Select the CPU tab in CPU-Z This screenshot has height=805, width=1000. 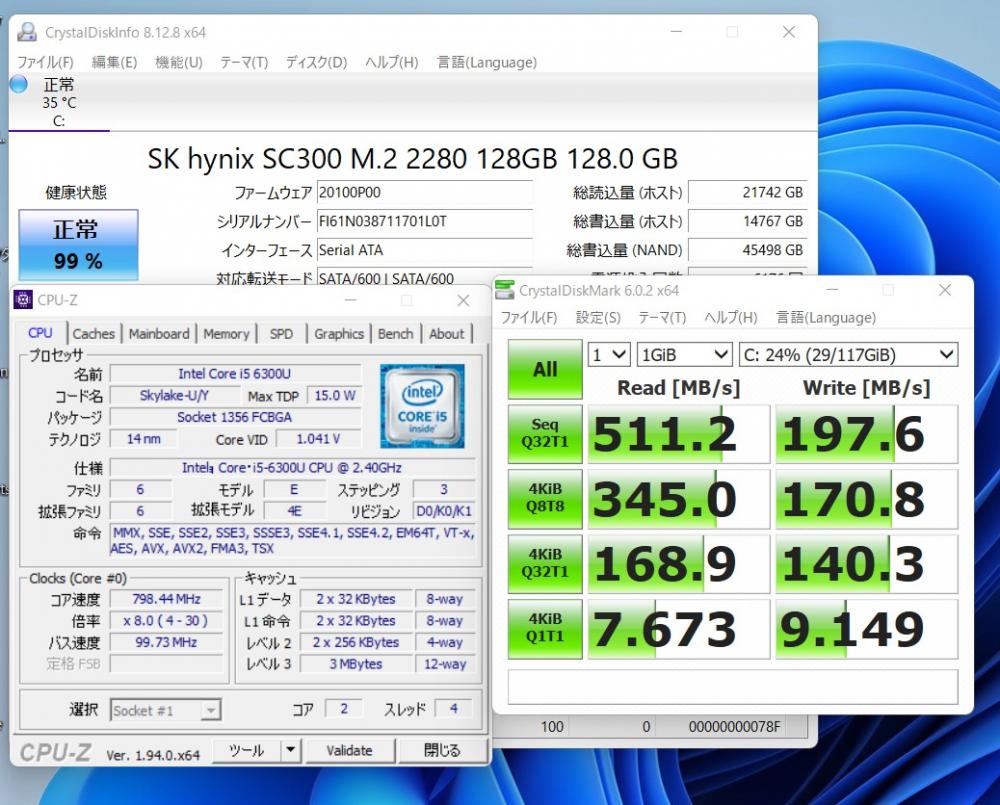pyautogui.click(x=40, y=333)
